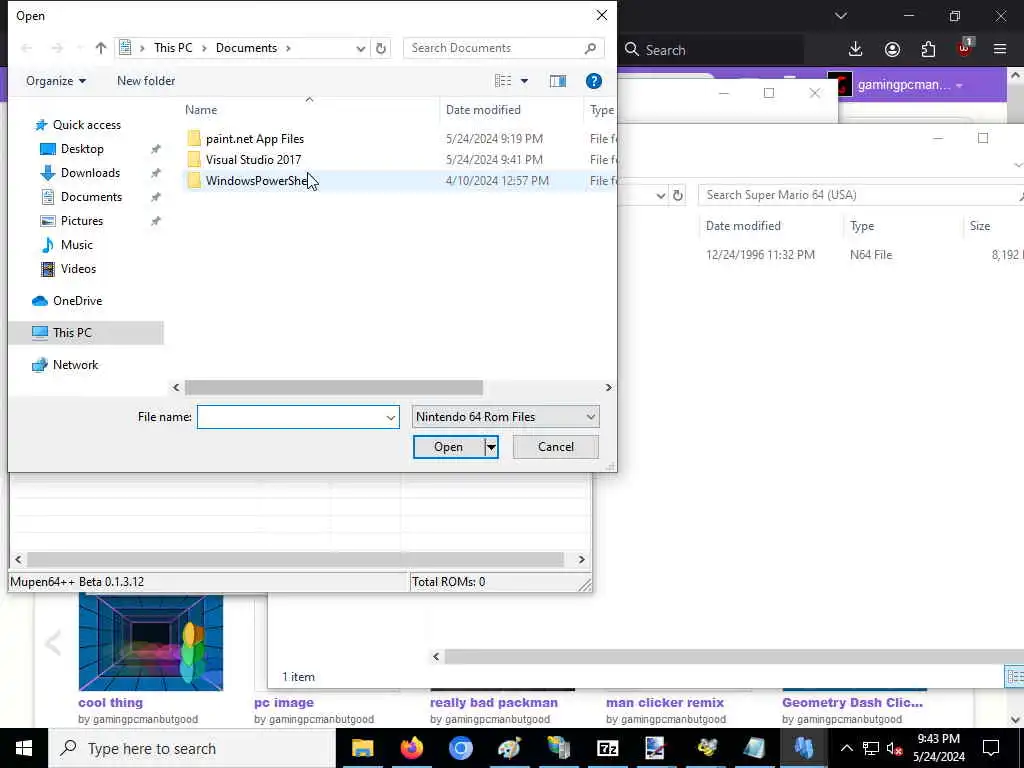Open really bad packman project link

click(x=494, y=703)
